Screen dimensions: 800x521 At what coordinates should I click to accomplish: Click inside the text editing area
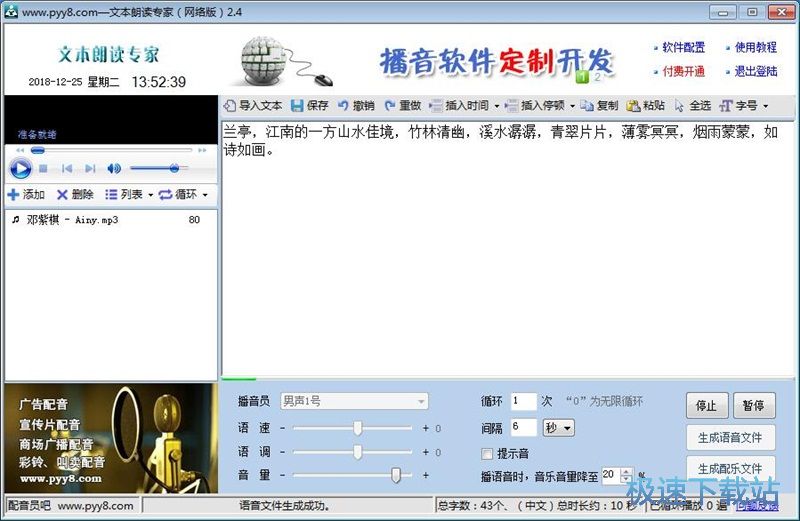click(x=508, y=249)
